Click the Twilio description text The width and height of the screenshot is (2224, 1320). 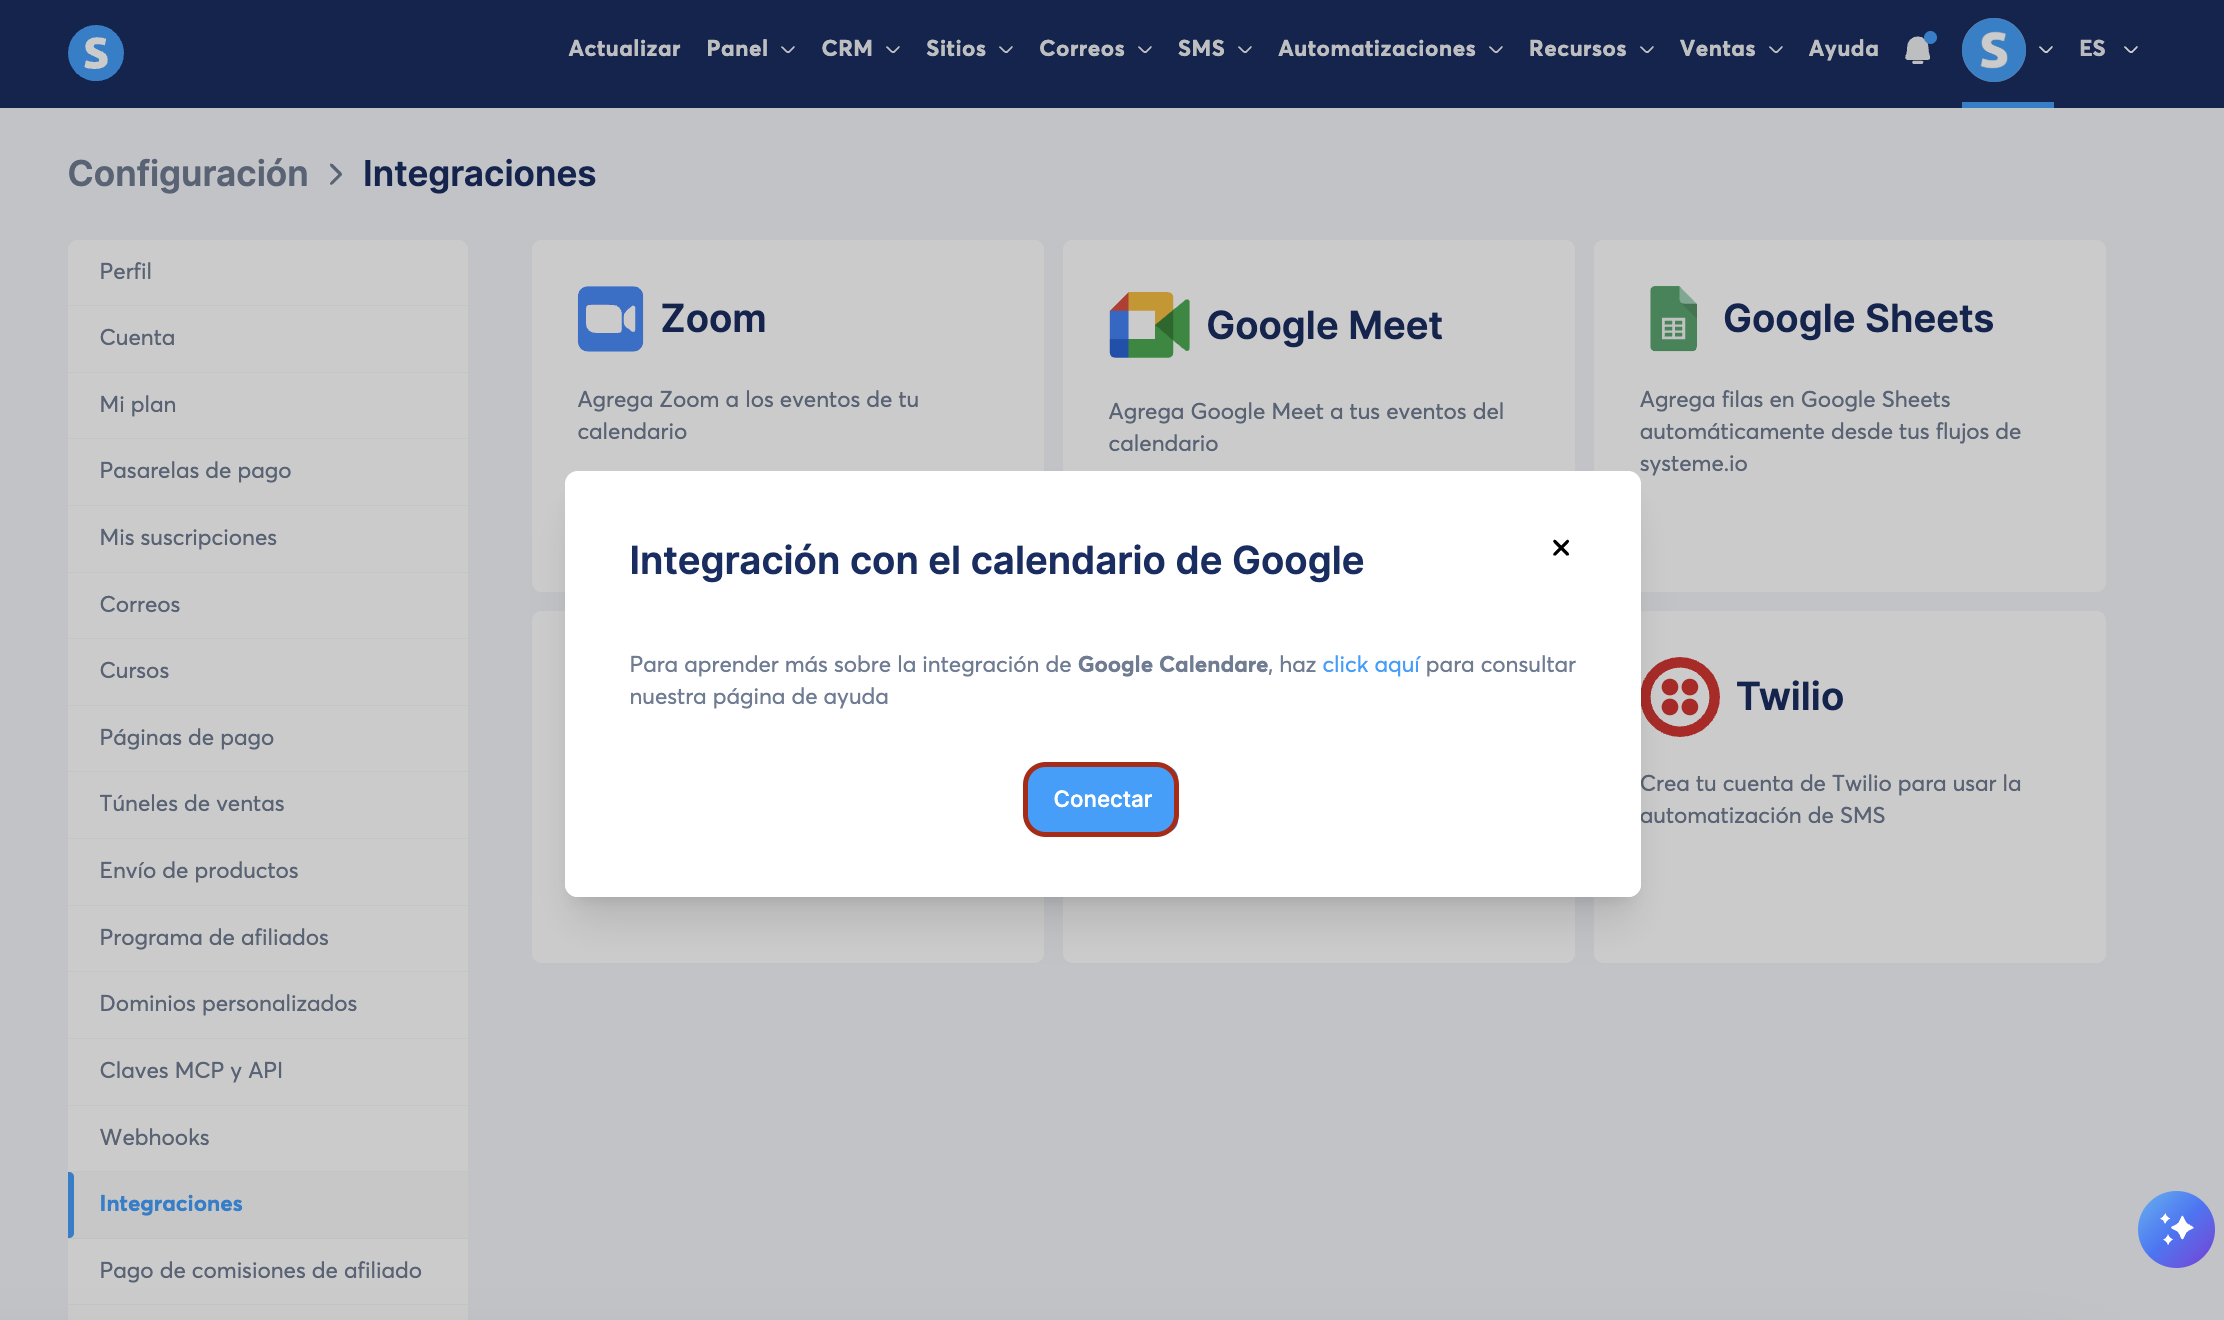click(1830, 799)
